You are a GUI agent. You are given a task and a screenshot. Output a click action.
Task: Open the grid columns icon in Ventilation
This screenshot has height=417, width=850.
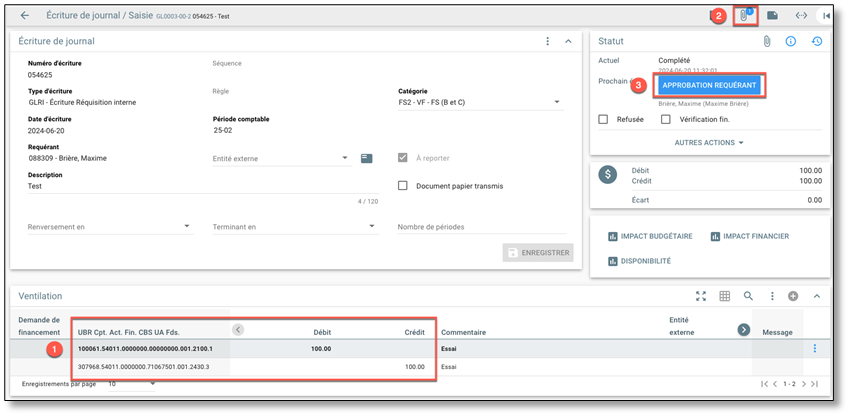(x=725, y=296)
